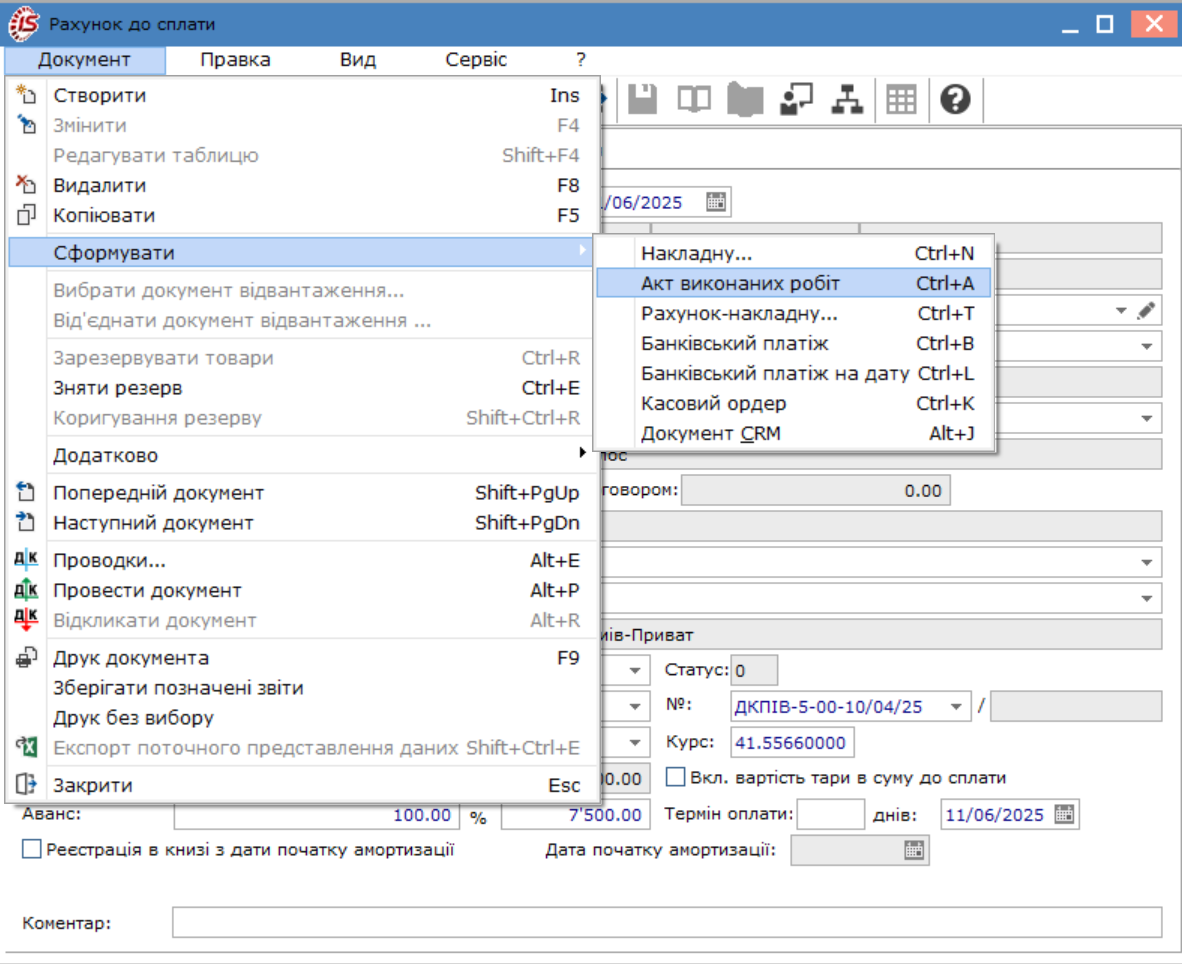The height and width of the screenshot is (964, 1182).
Task: Open the Вид menu
Action: click(357, 60)
